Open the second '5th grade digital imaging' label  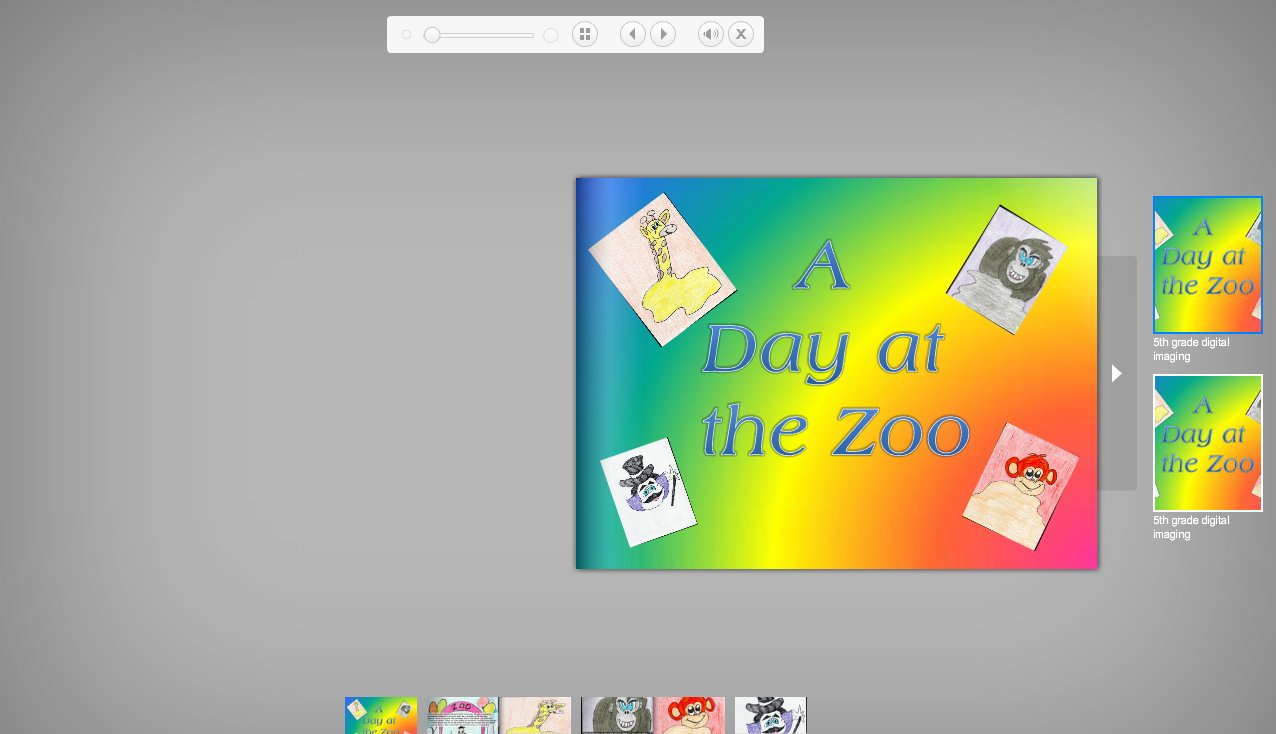(x=1191, y=527)
